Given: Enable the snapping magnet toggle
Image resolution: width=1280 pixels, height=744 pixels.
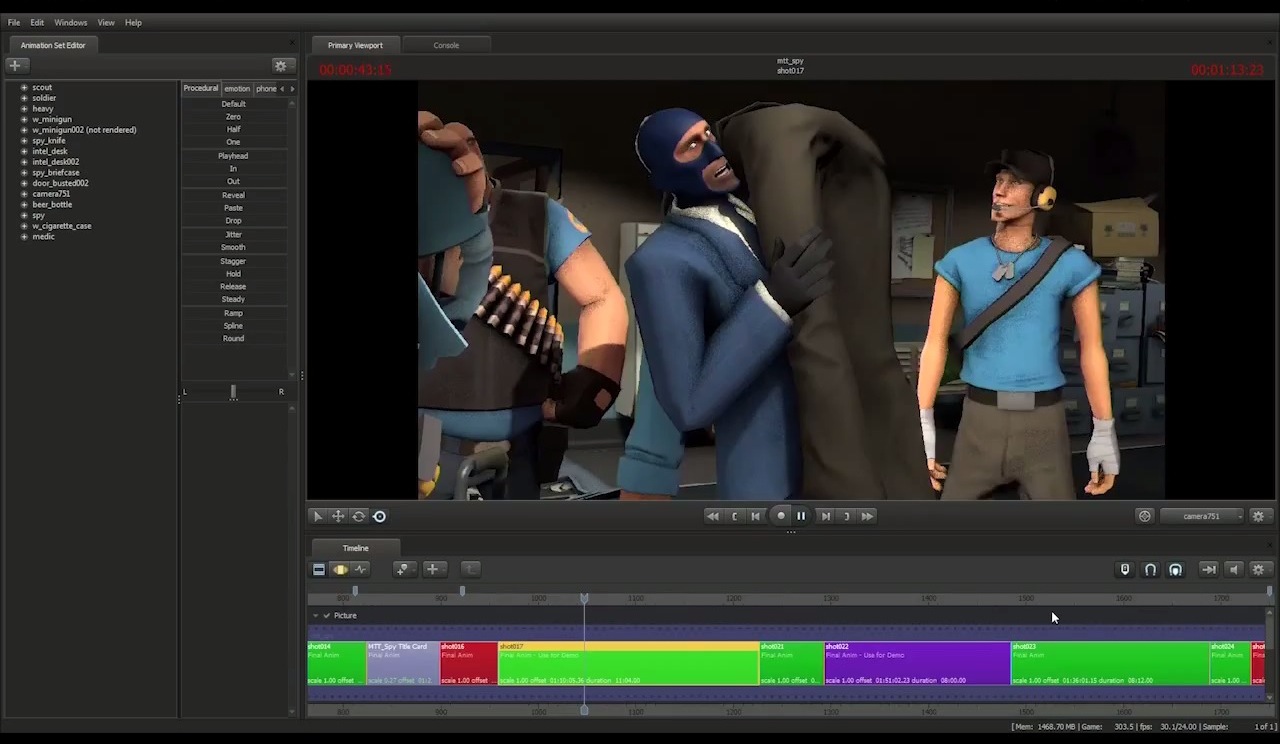Looking at the screenshot, I should point(1150,569).
